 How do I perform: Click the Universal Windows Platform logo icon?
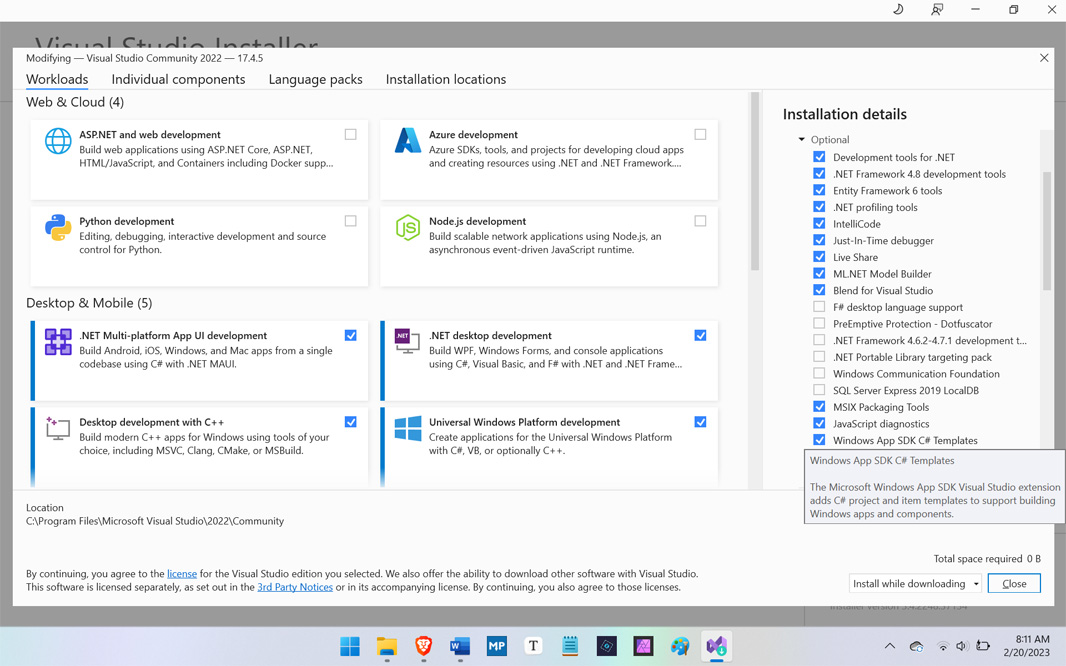click(x=407, y=429)
